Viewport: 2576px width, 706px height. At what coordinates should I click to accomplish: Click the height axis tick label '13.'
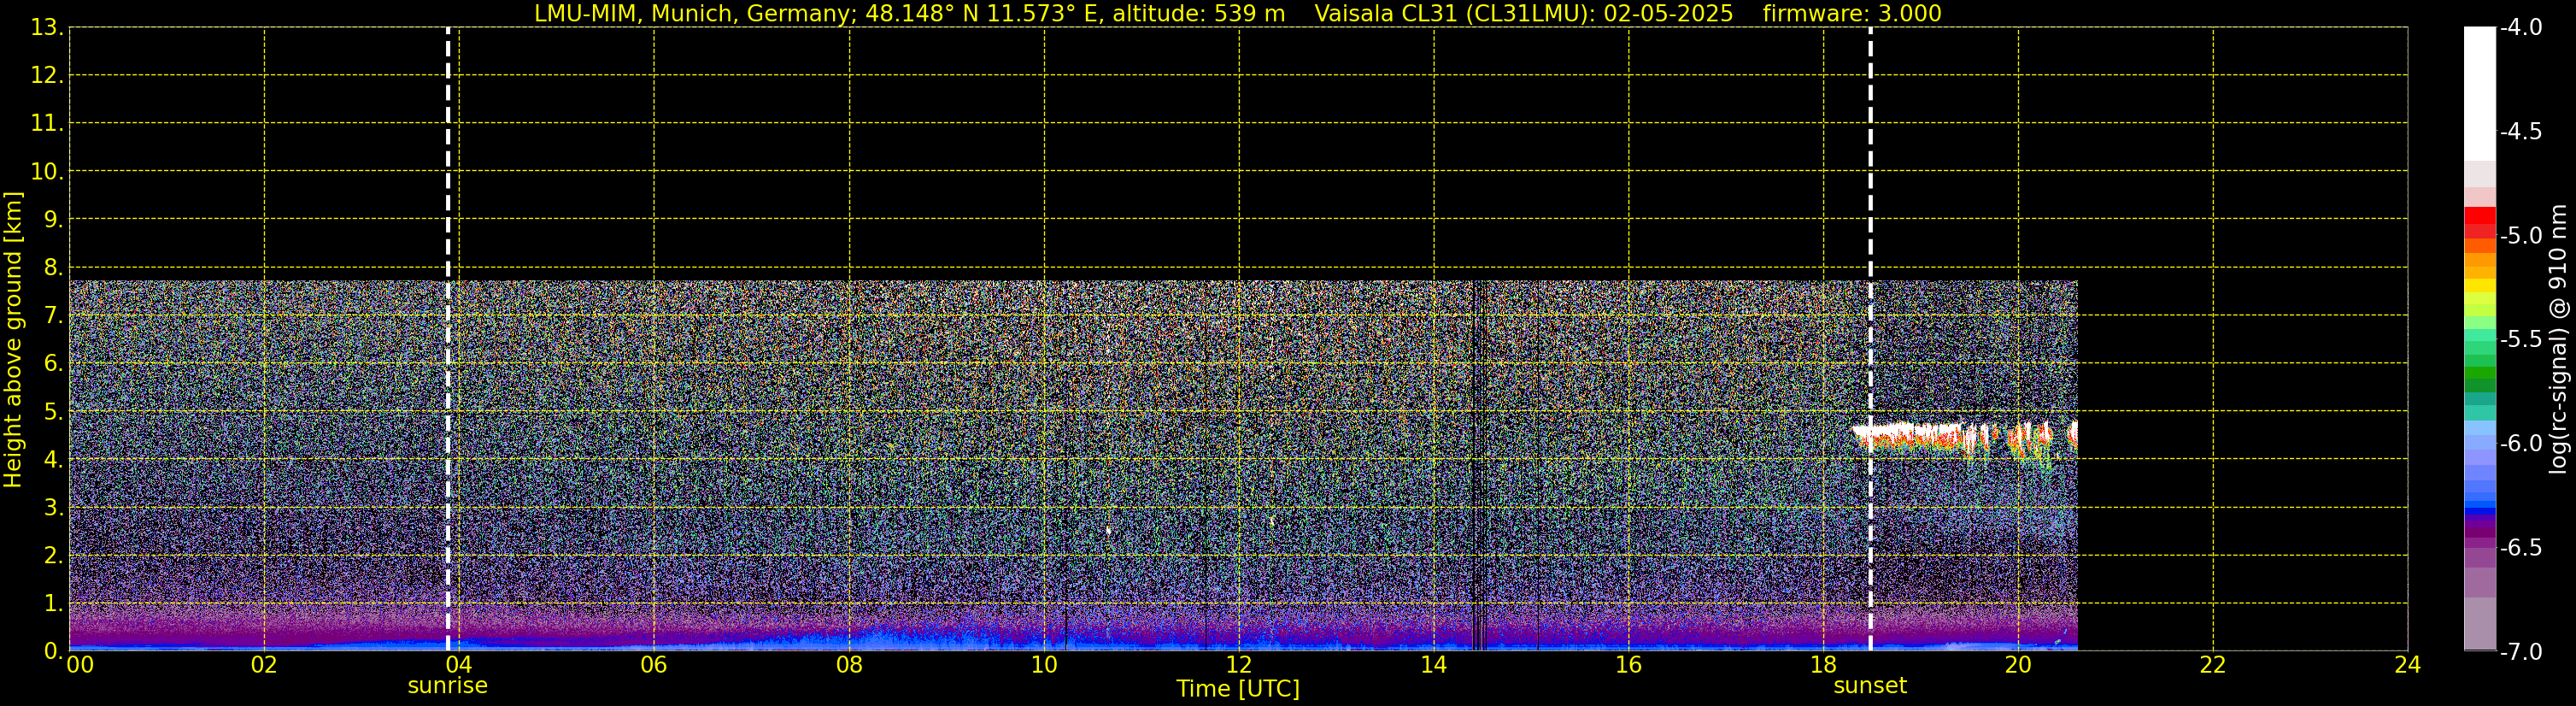click(x=47, y=27)
